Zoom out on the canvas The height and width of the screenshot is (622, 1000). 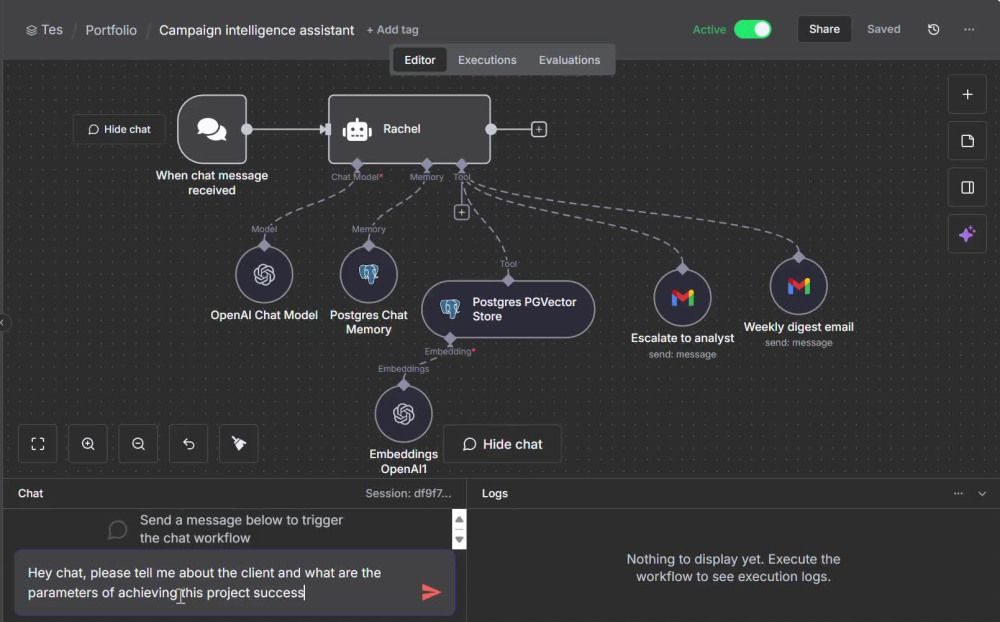pyautogui.click(x=138, y=444)
